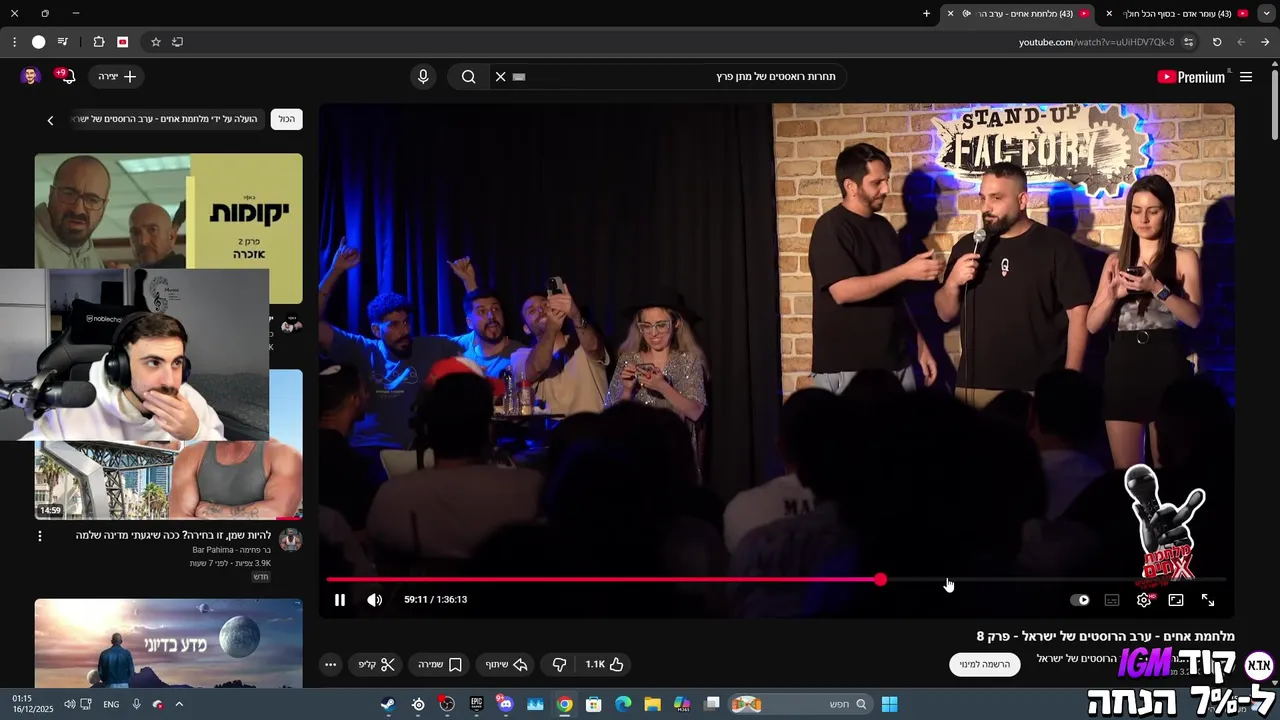Open a new browser tab with plus
The height and width of the screenshot is (720, 1280).
coord(926,14)
